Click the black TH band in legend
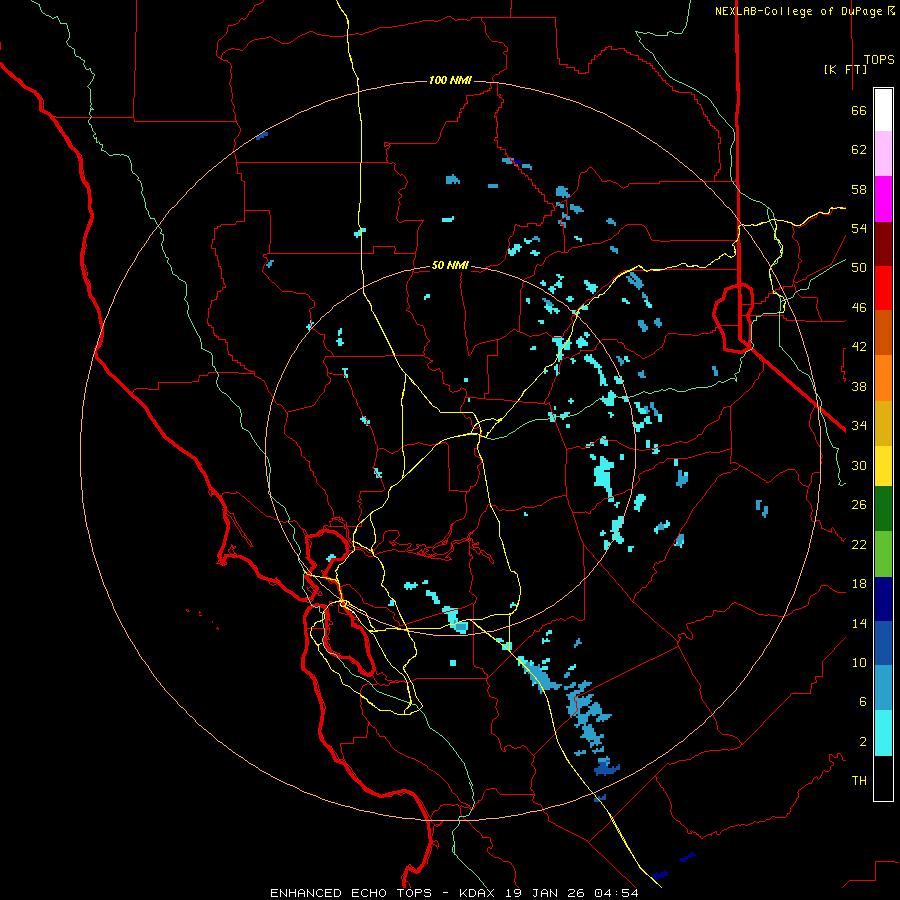Screen dimensions: 900x900 (x=883, y=778)
